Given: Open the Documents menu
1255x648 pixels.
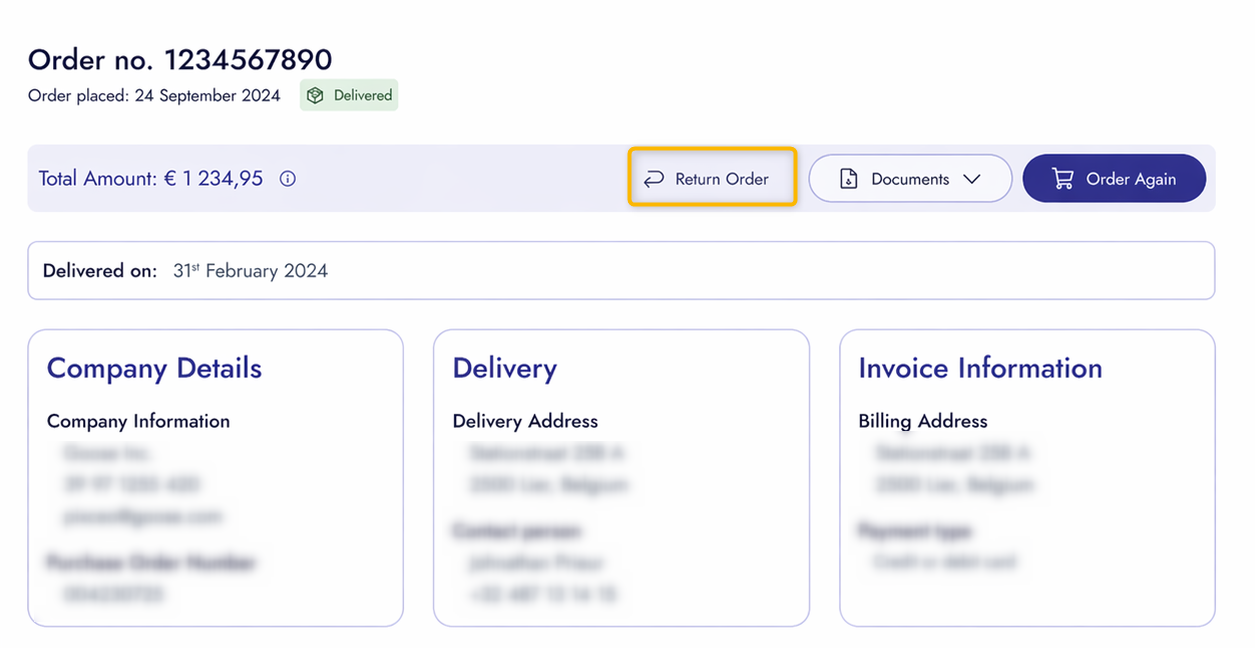Looking at the screenshot, I should tap(910, 179).
